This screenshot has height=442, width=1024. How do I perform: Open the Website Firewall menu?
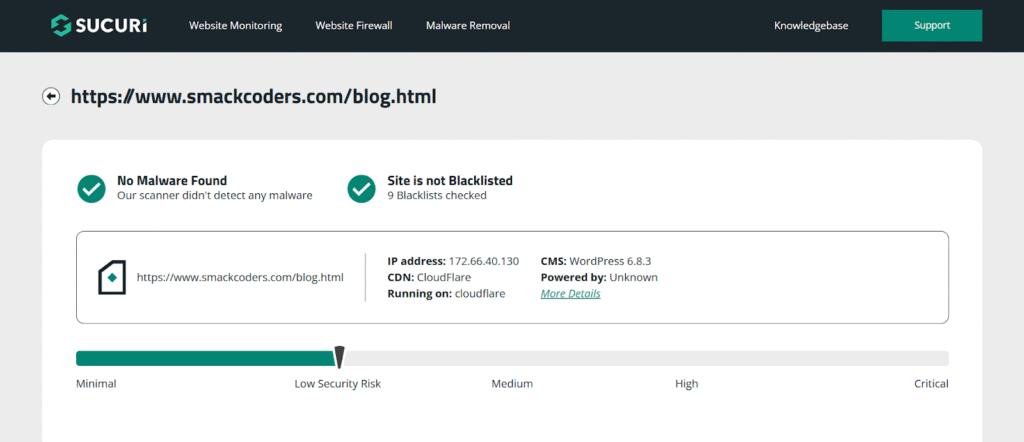coord(354,25)
